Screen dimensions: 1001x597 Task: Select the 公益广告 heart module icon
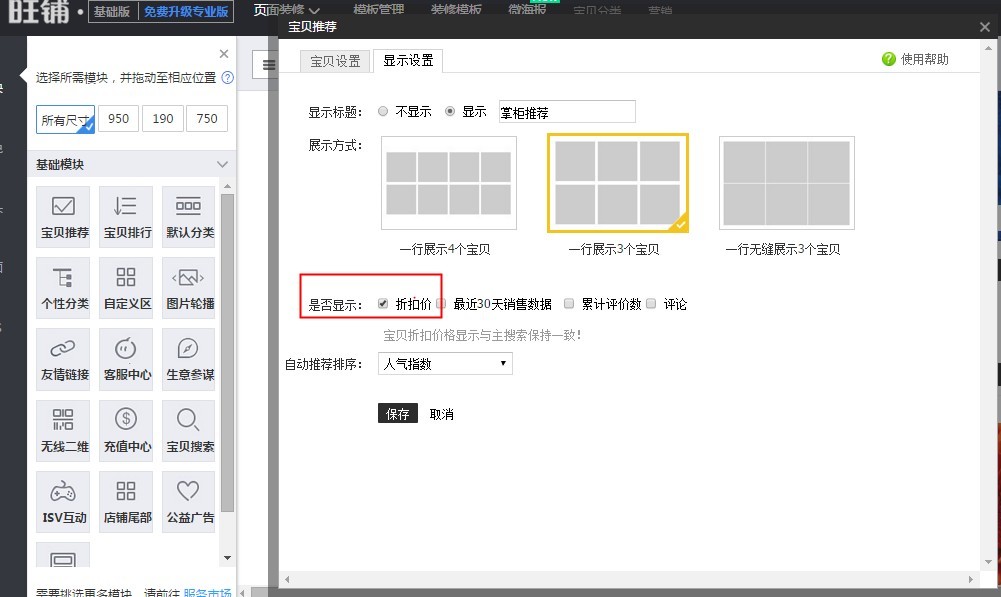[189, 502]
